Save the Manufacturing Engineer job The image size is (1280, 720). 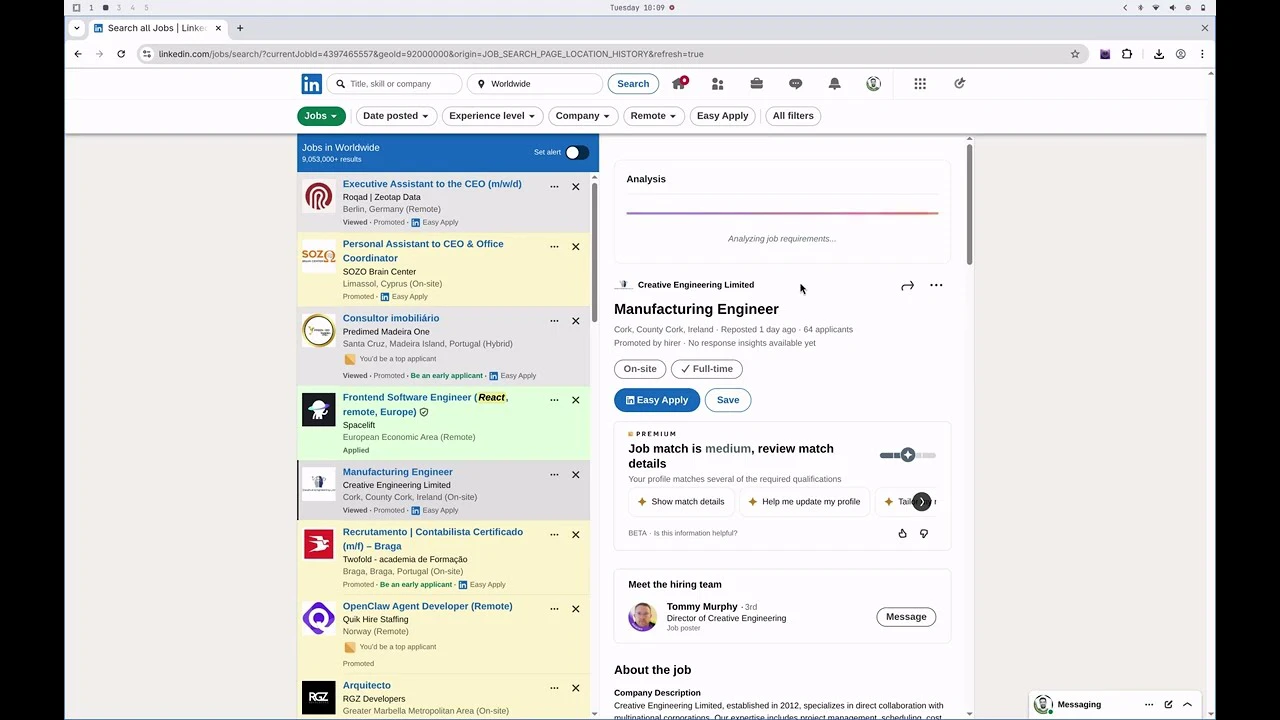click(x=728, y=400)
